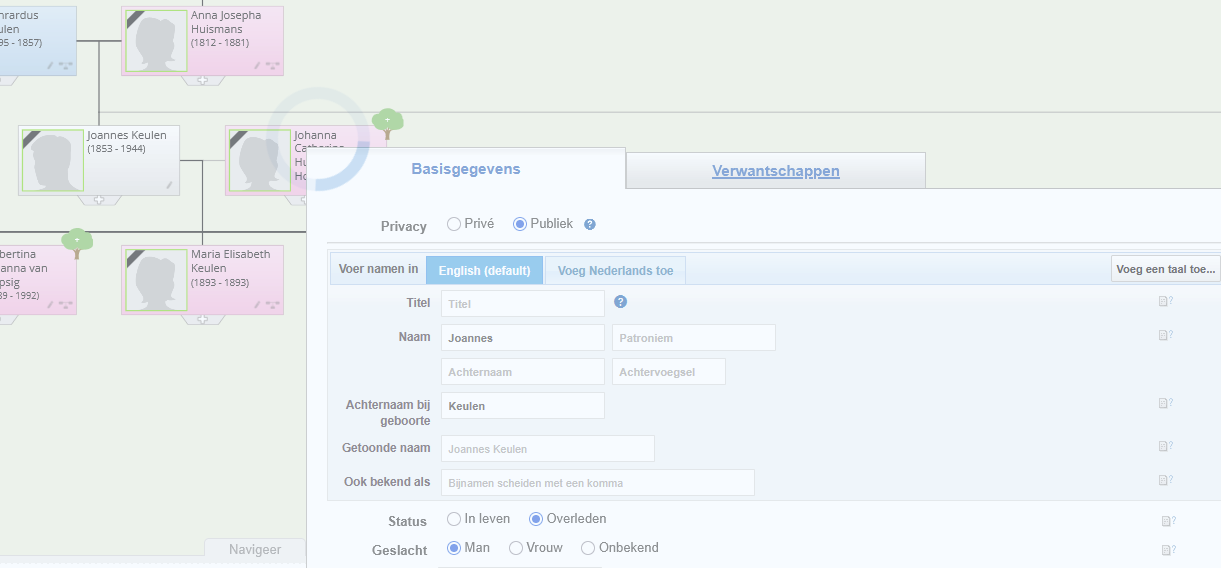
Task: Click tree view icon on Maria Elisabeth Keulen card
Action: (x=271, y=305)
